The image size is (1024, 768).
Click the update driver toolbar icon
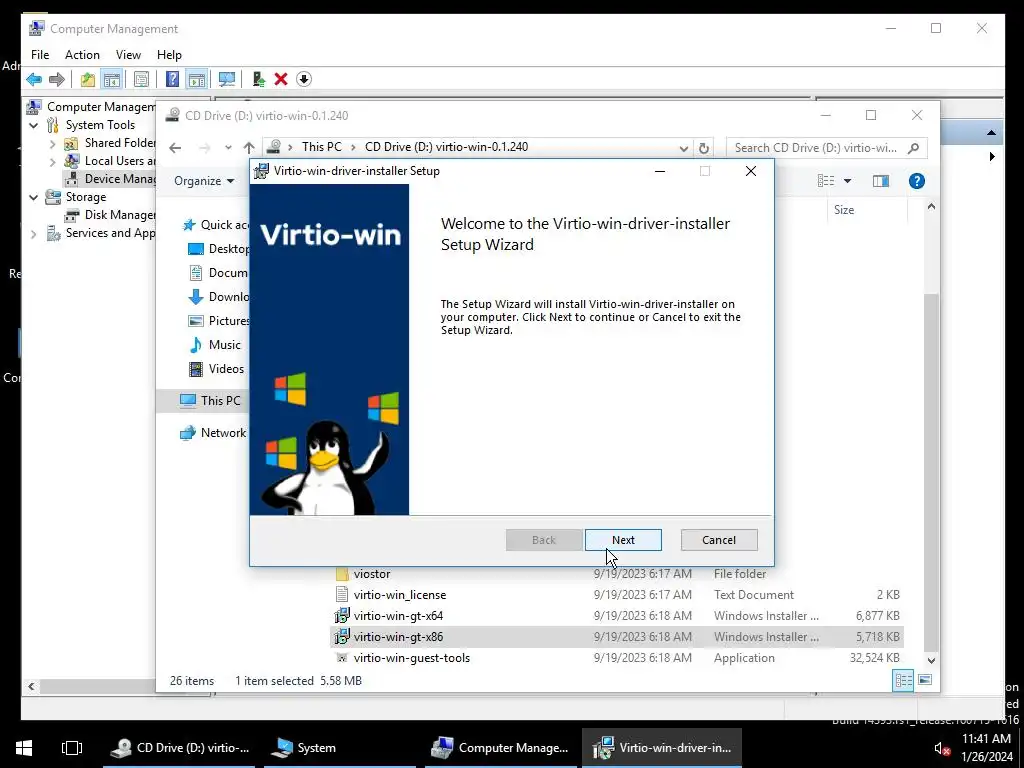259,80
